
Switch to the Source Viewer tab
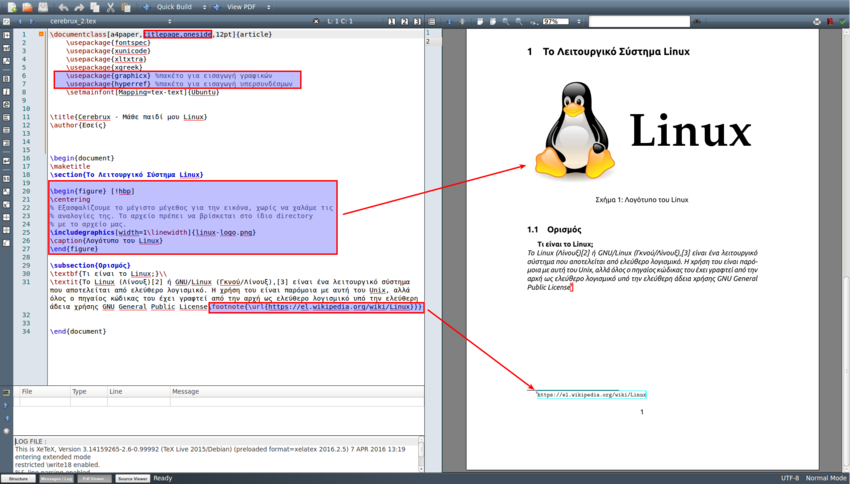(x=132, y=478)
